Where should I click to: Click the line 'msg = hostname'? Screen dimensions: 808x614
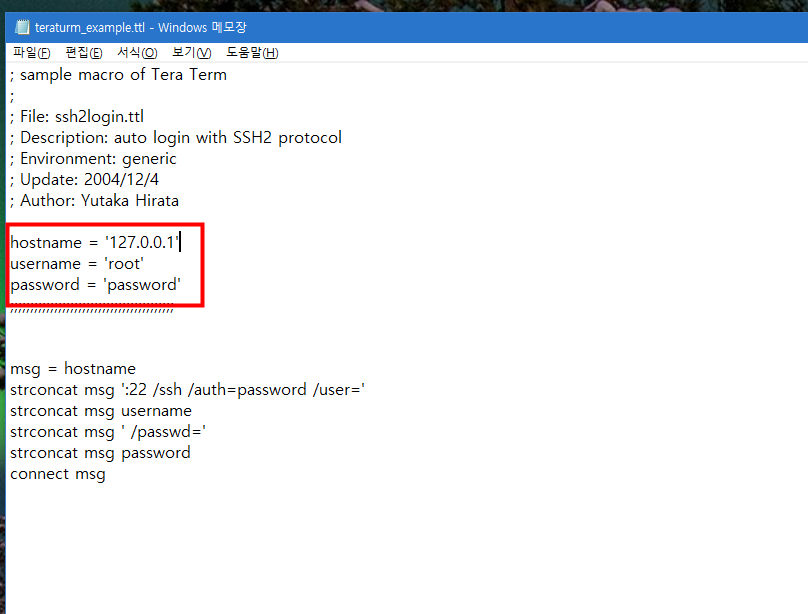[73, 369]
